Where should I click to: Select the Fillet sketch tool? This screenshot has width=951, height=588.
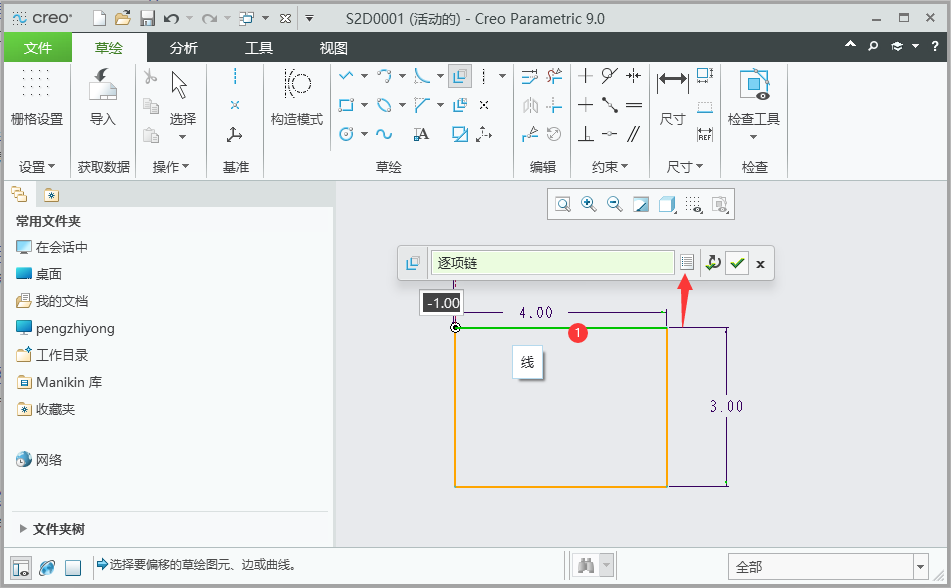tap(422, 76)
